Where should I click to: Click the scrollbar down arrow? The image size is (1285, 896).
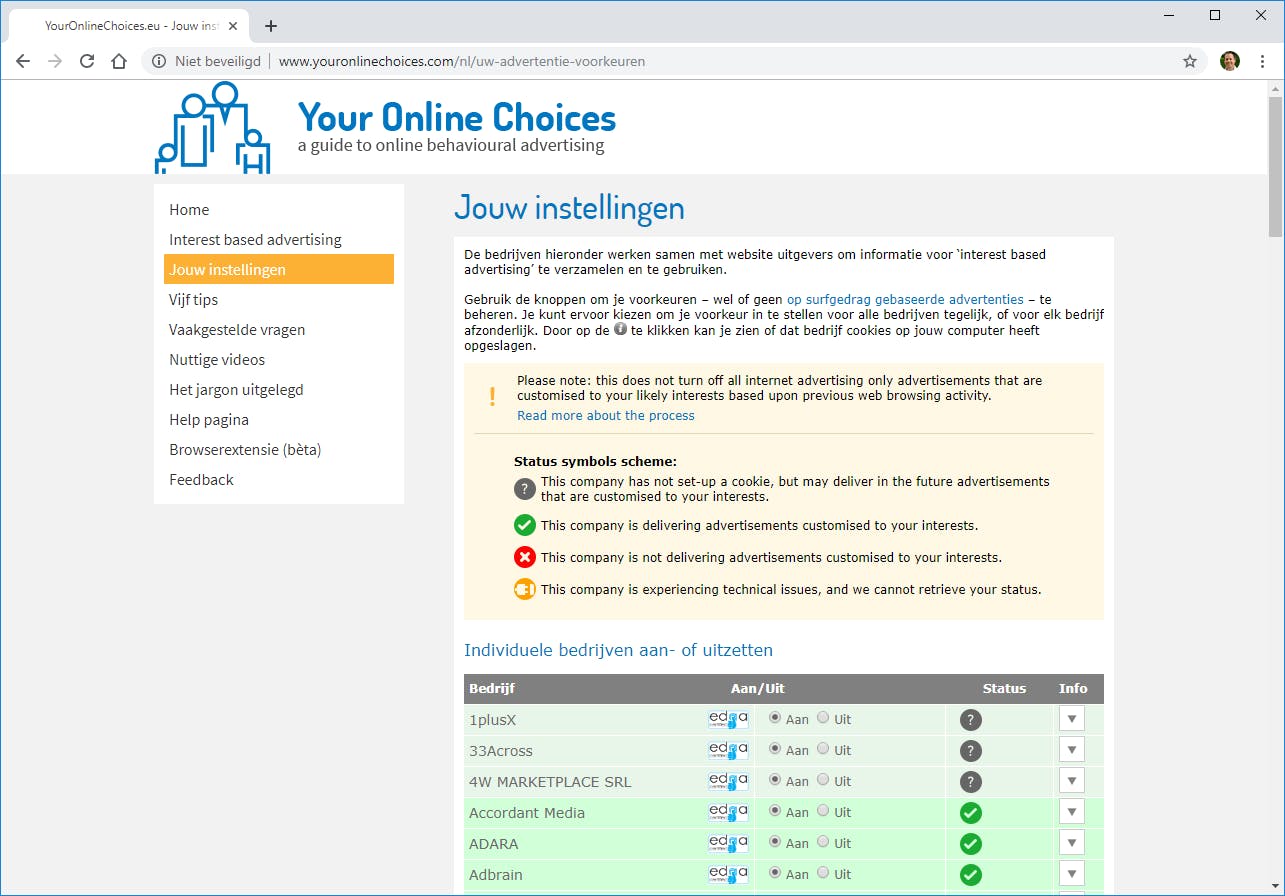[1276, 887]
